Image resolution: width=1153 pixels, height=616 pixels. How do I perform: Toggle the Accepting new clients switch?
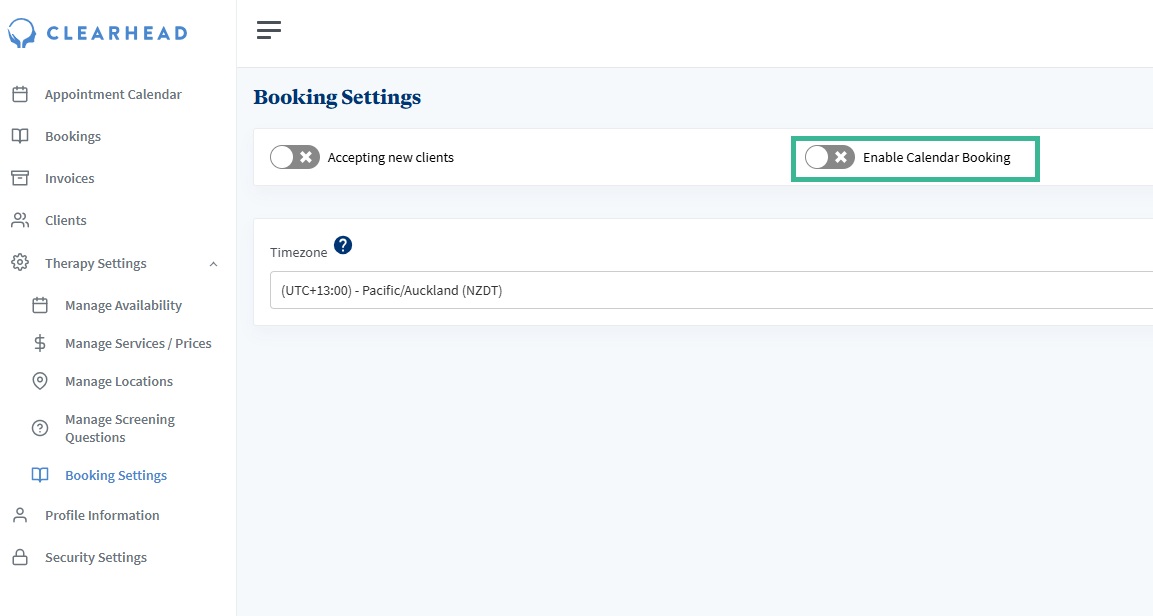click(x=295, y=157)
